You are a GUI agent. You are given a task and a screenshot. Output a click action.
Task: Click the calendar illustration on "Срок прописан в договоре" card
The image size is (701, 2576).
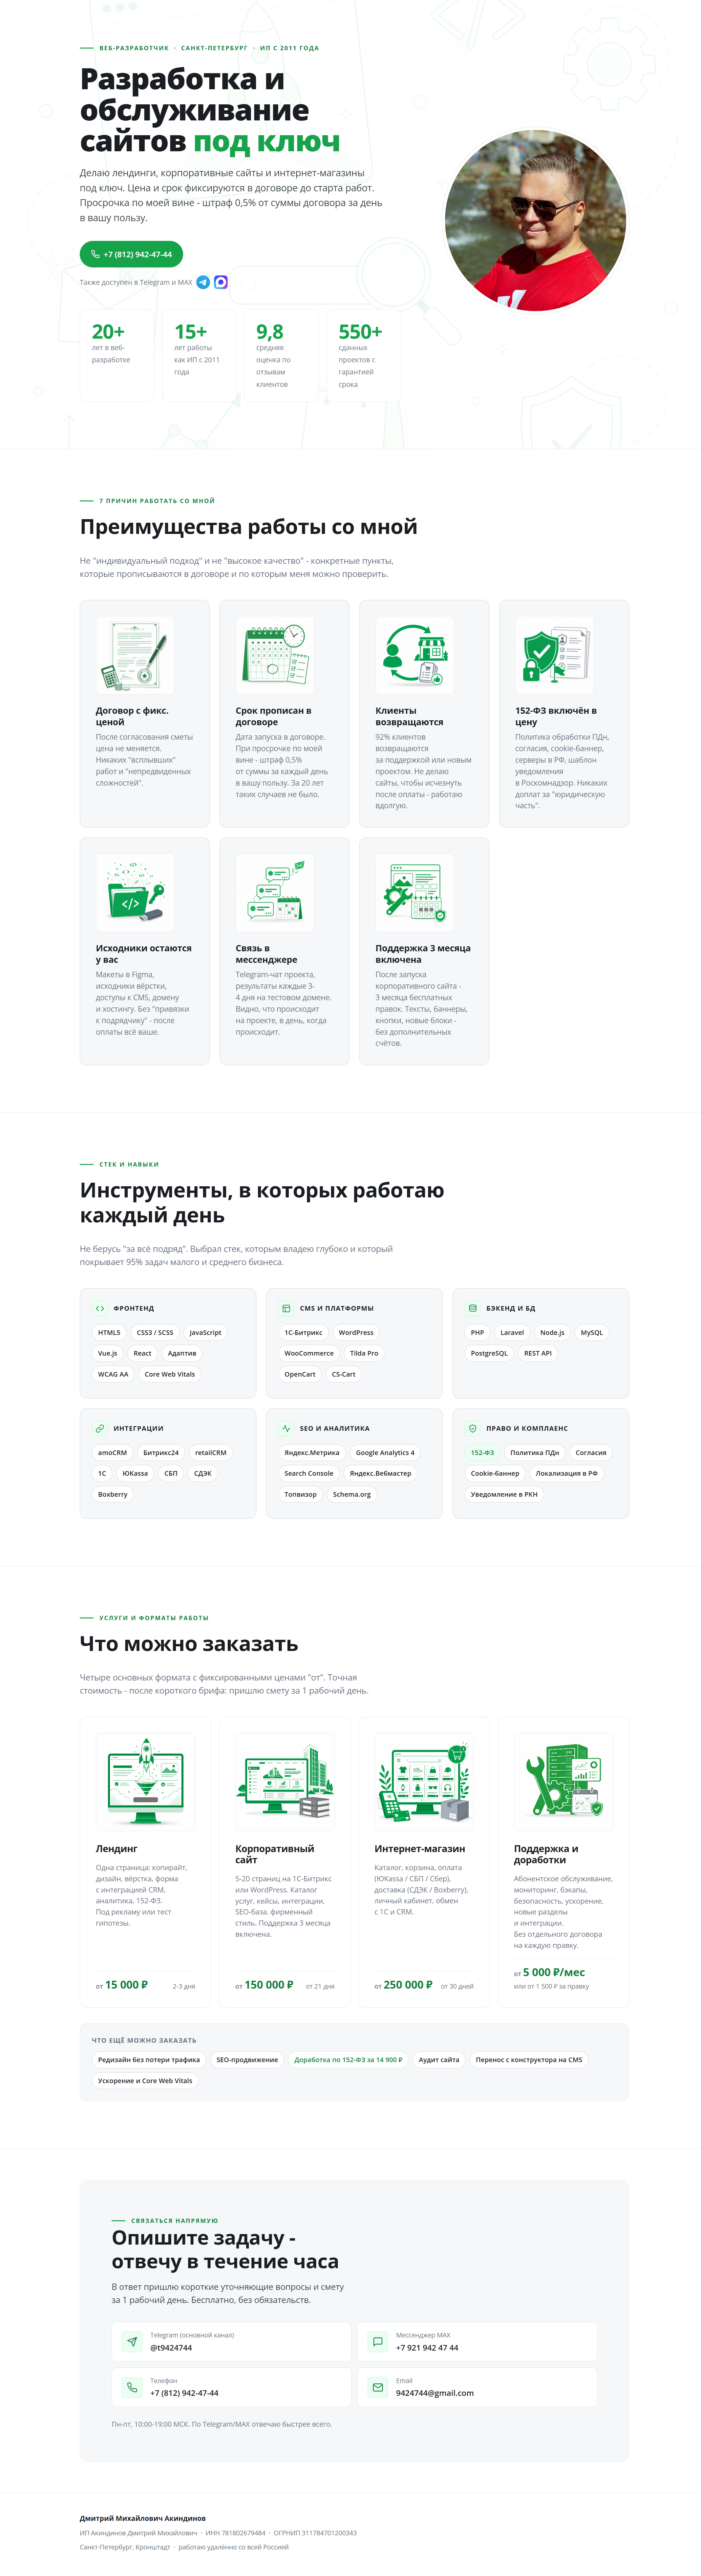pos(275,655)
